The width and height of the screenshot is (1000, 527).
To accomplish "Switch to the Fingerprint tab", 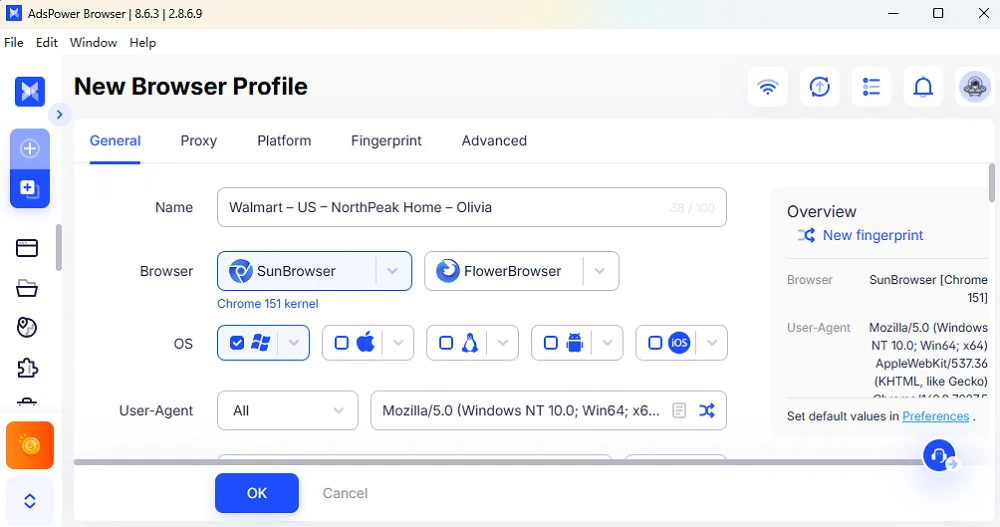I will click(386, 141).
